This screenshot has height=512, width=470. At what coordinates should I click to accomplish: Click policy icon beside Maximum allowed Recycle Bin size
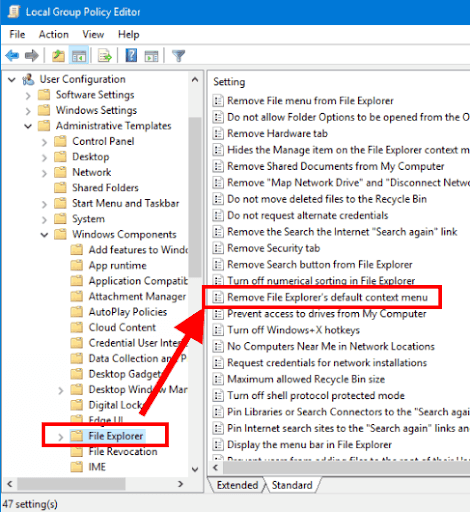[x=218, y=379]
